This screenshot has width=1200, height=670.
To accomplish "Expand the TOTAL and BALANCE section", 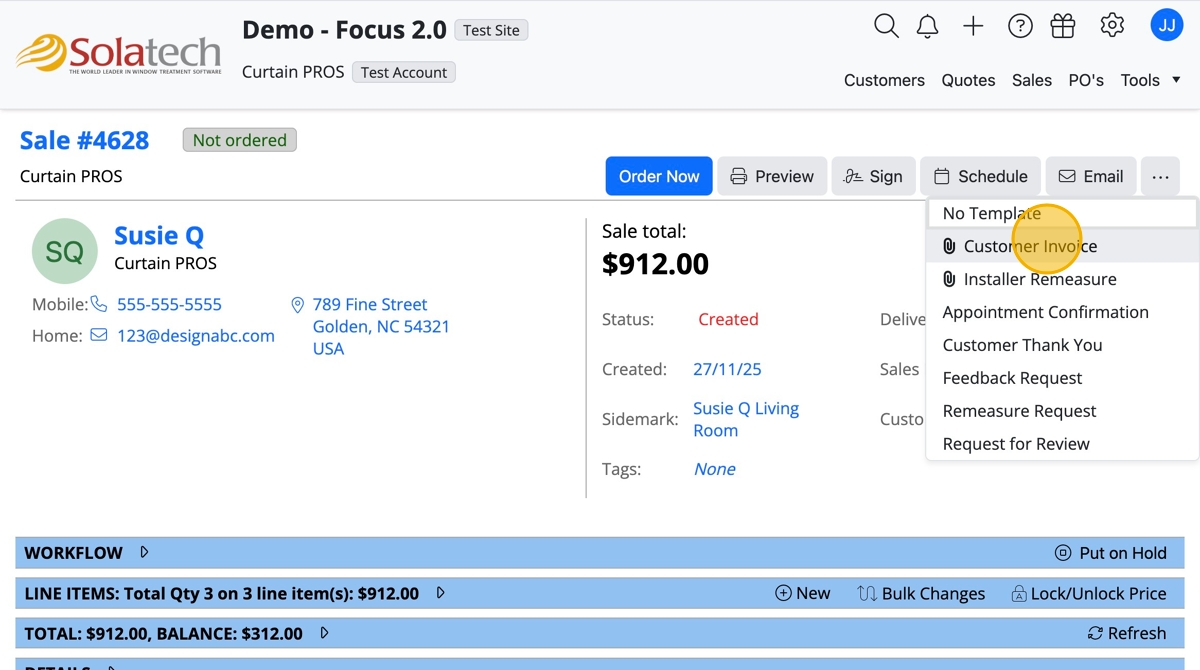I will click(x=324, y=633).
